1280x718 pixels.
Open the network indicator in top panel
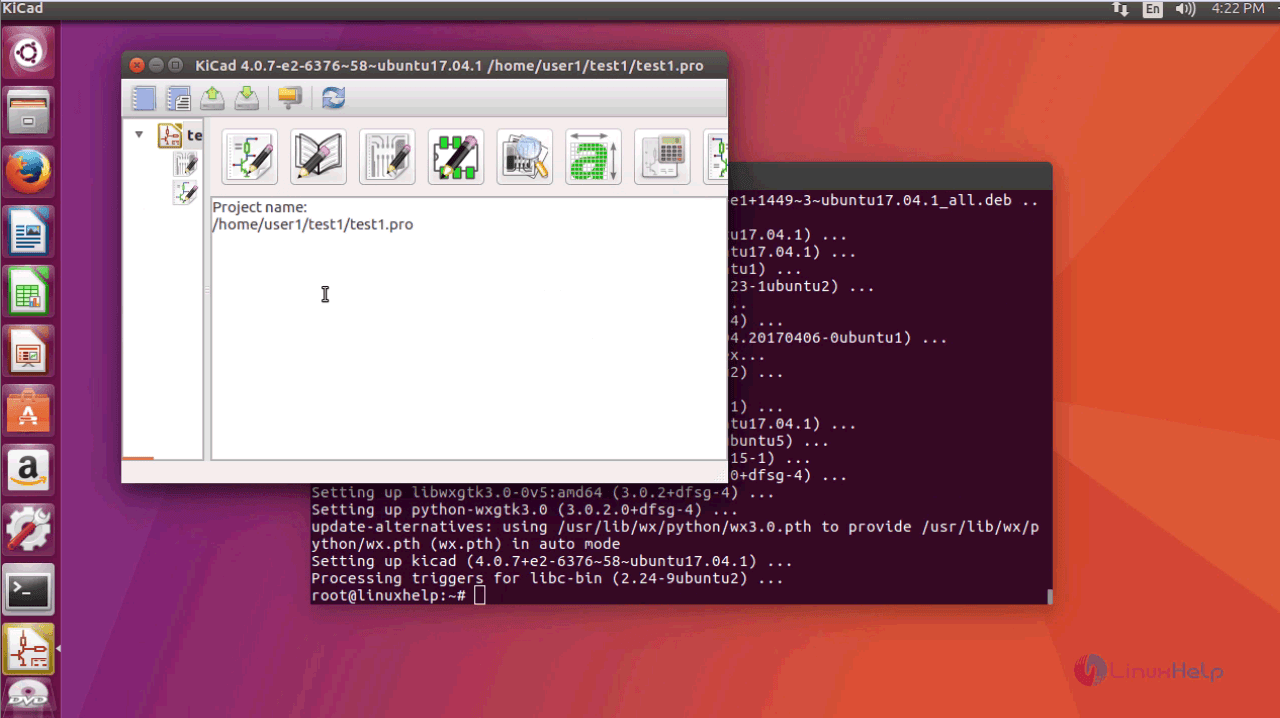[1119, 9]
